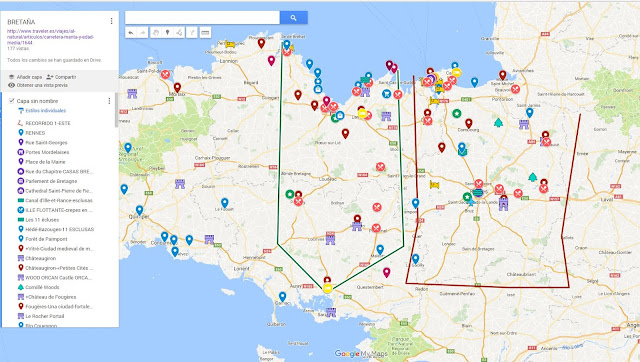Select Cathedral Saint-Pierre list entry

point(59,191)
